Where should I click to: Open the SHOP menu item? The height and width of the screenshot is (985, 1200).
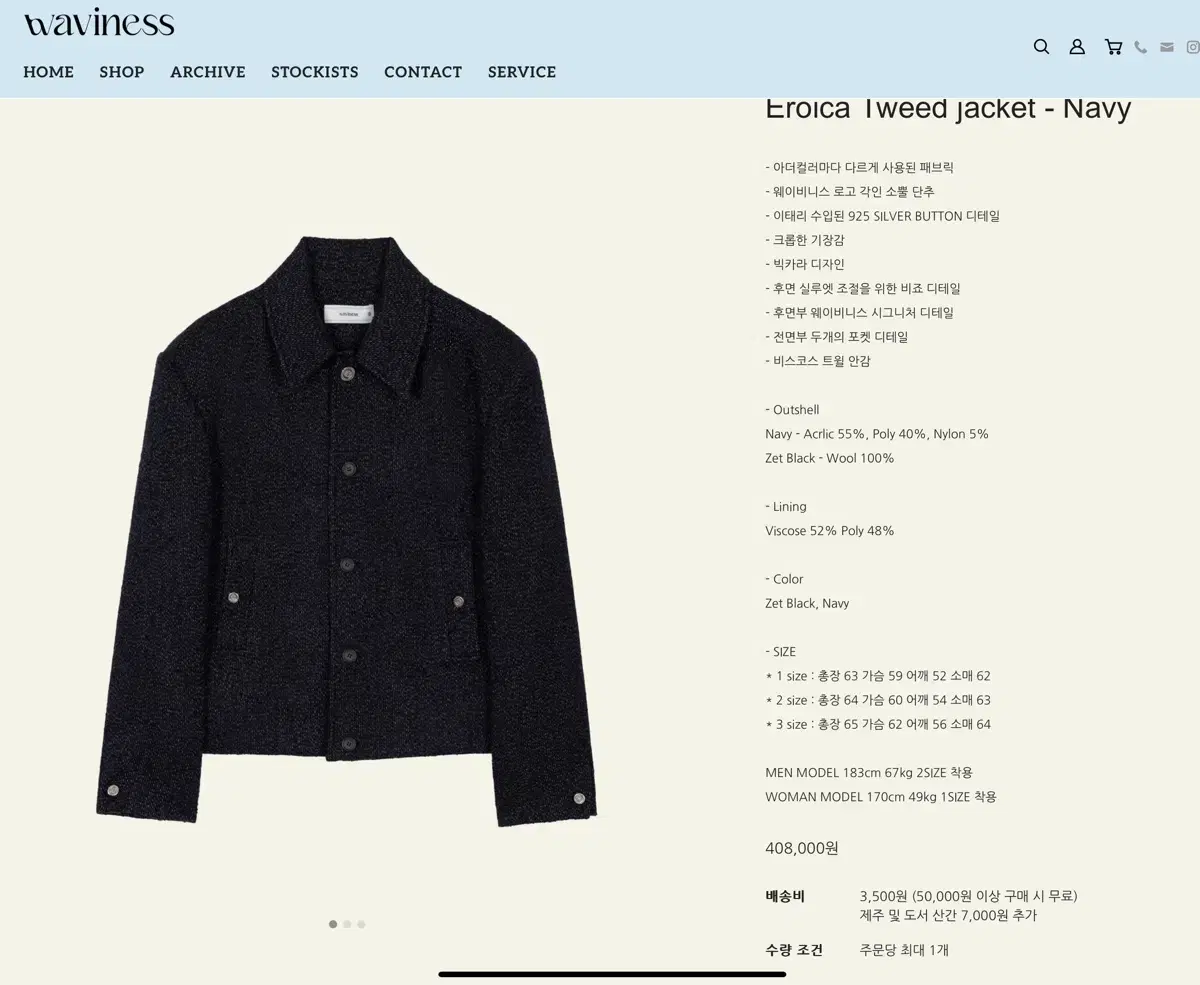pos(122,72)
